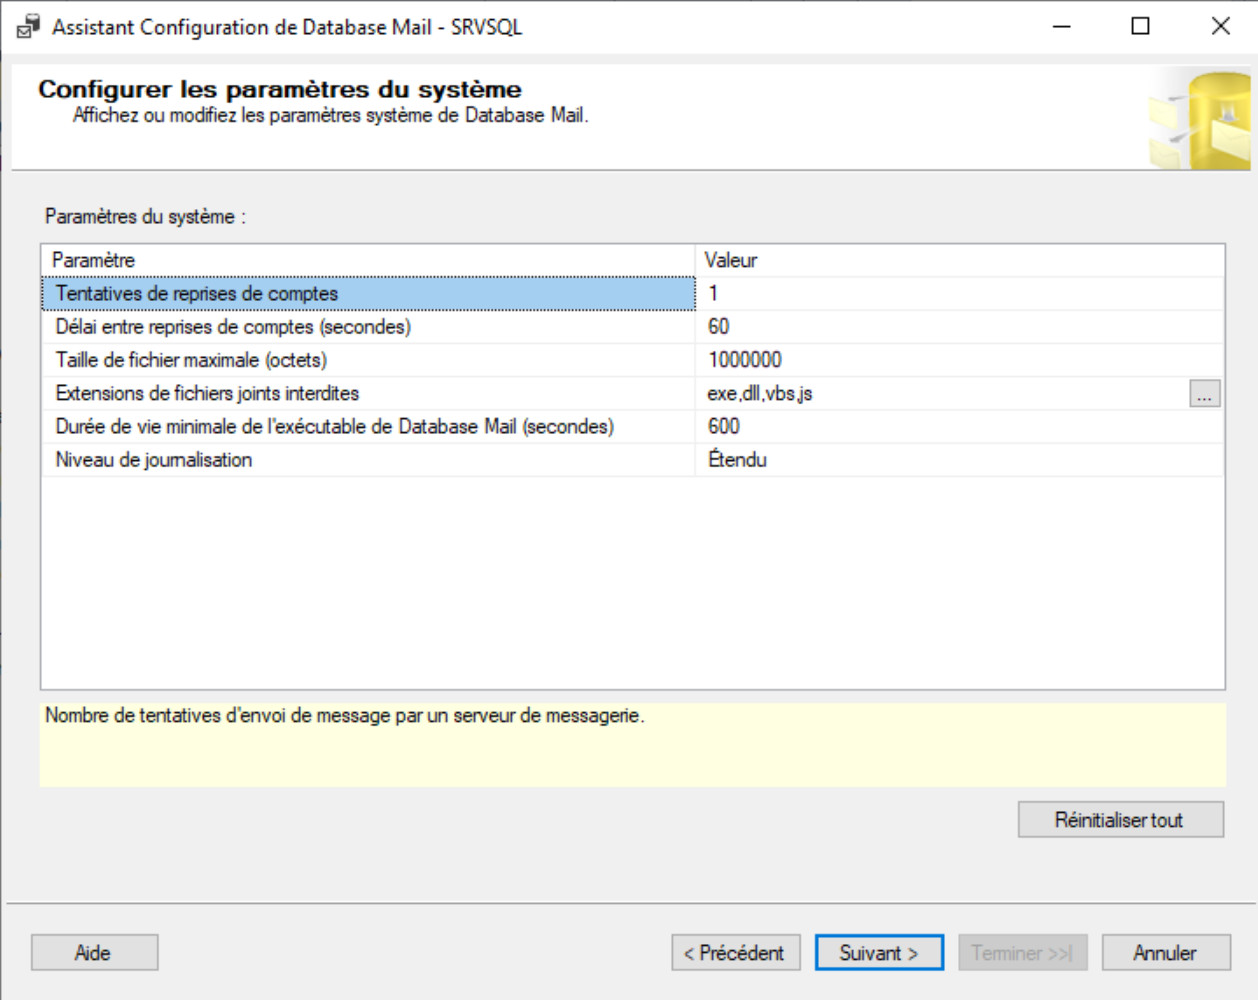
Task: Edit the 60 seconds retry delay value
Action: tap(958, 327)
